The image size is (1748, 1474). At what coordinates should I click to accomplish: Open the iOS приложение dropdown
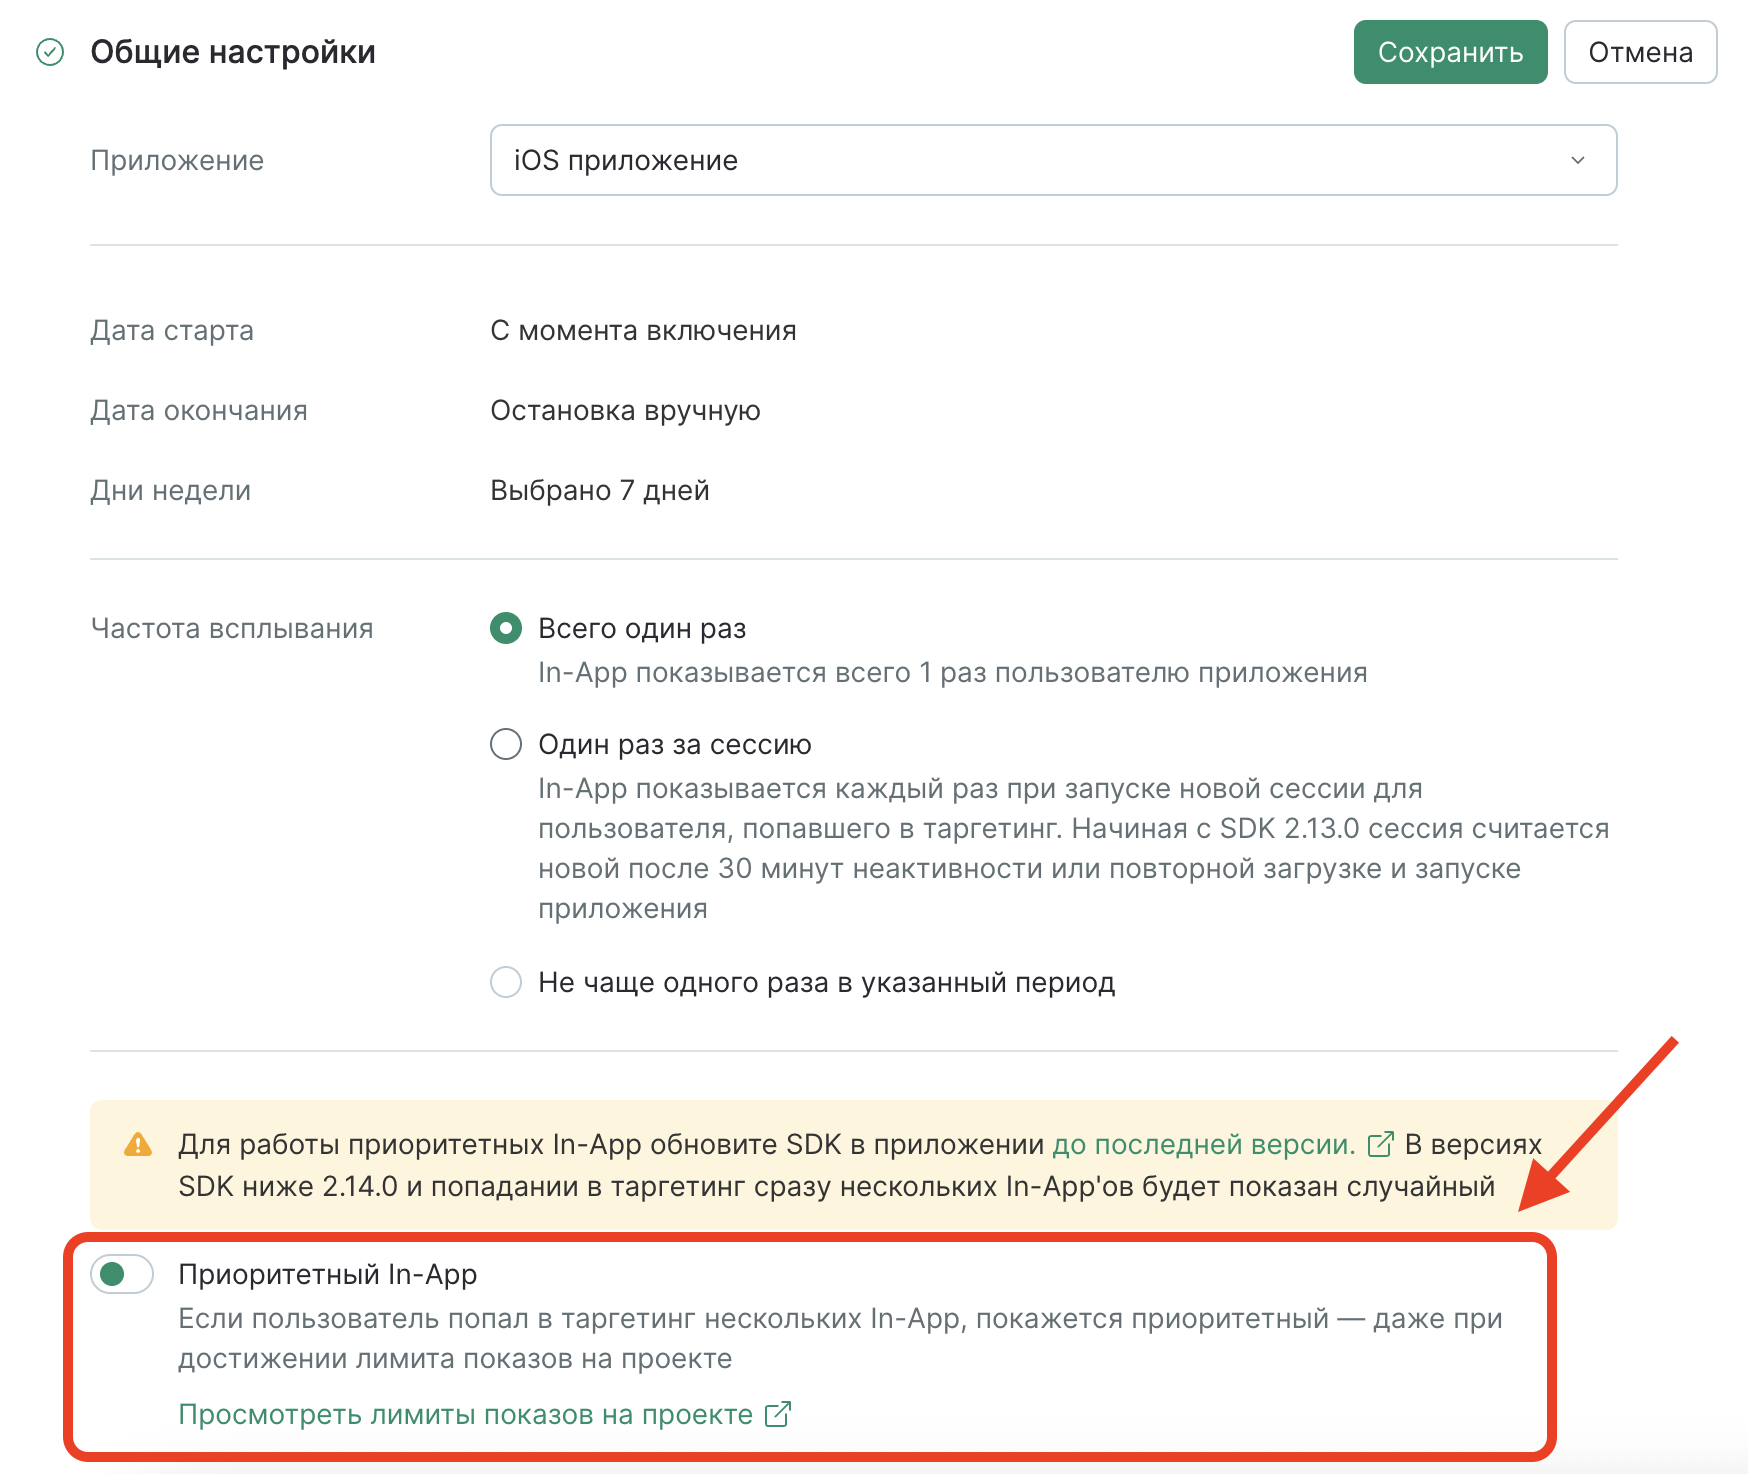coord(1053,160)
